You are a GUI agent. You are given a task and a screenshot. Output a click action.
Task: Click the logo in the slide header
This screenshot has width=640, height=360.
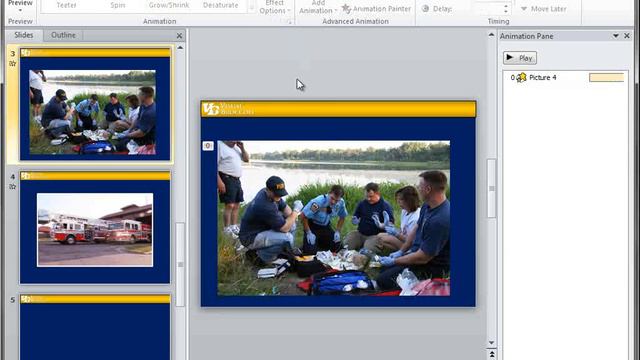(228, 109)
